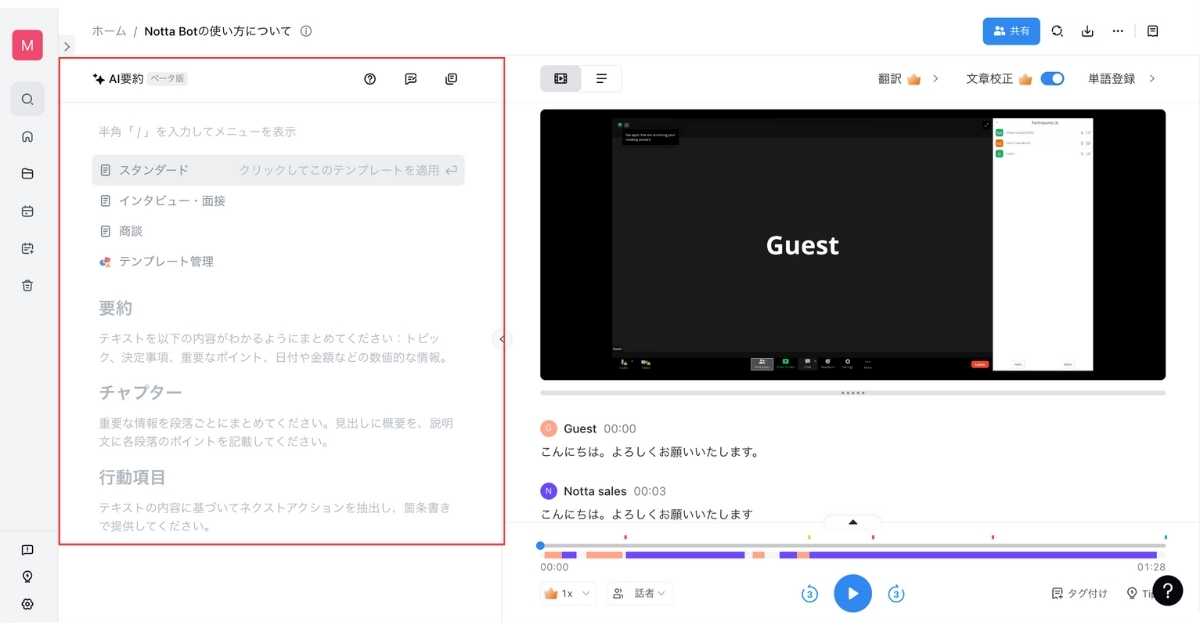The width and height of the screenshot is (1200, 630).
Task: Click the AI要約 help question icon
Action: (x=370, y=79)
